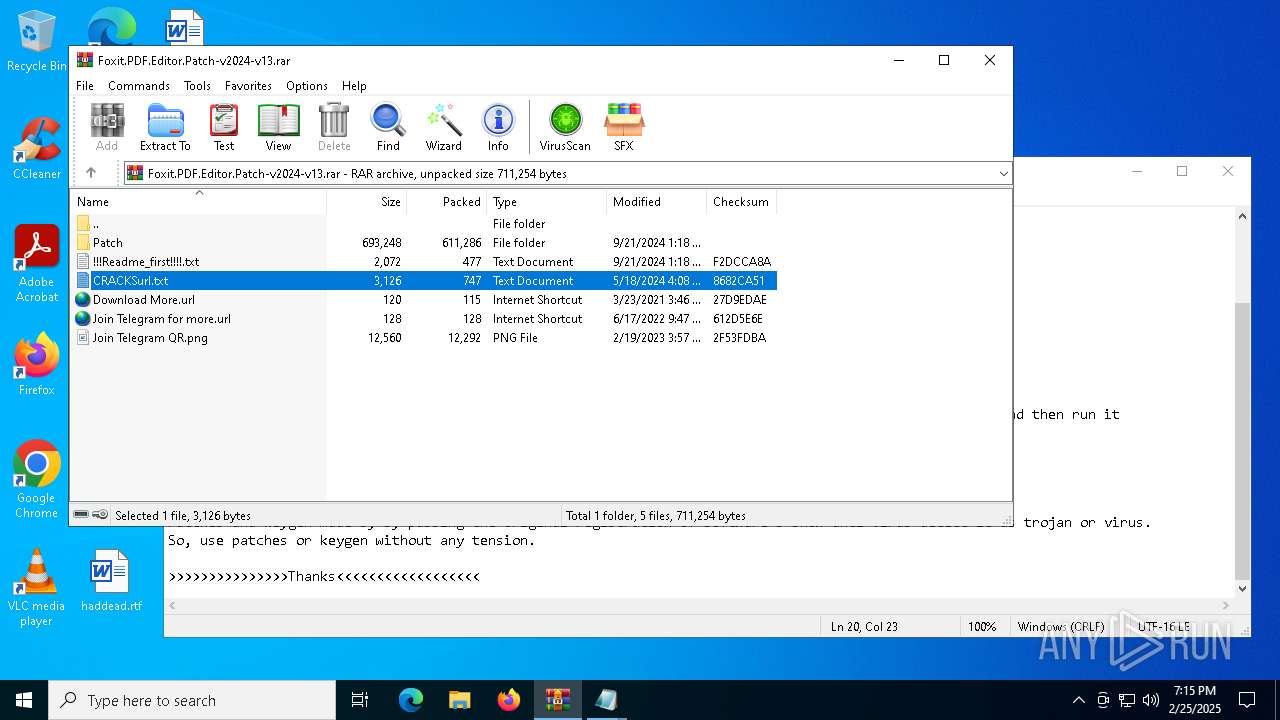Show archive Info
The height and width of the screenshot is (720, 1280).
pos(498,127)
